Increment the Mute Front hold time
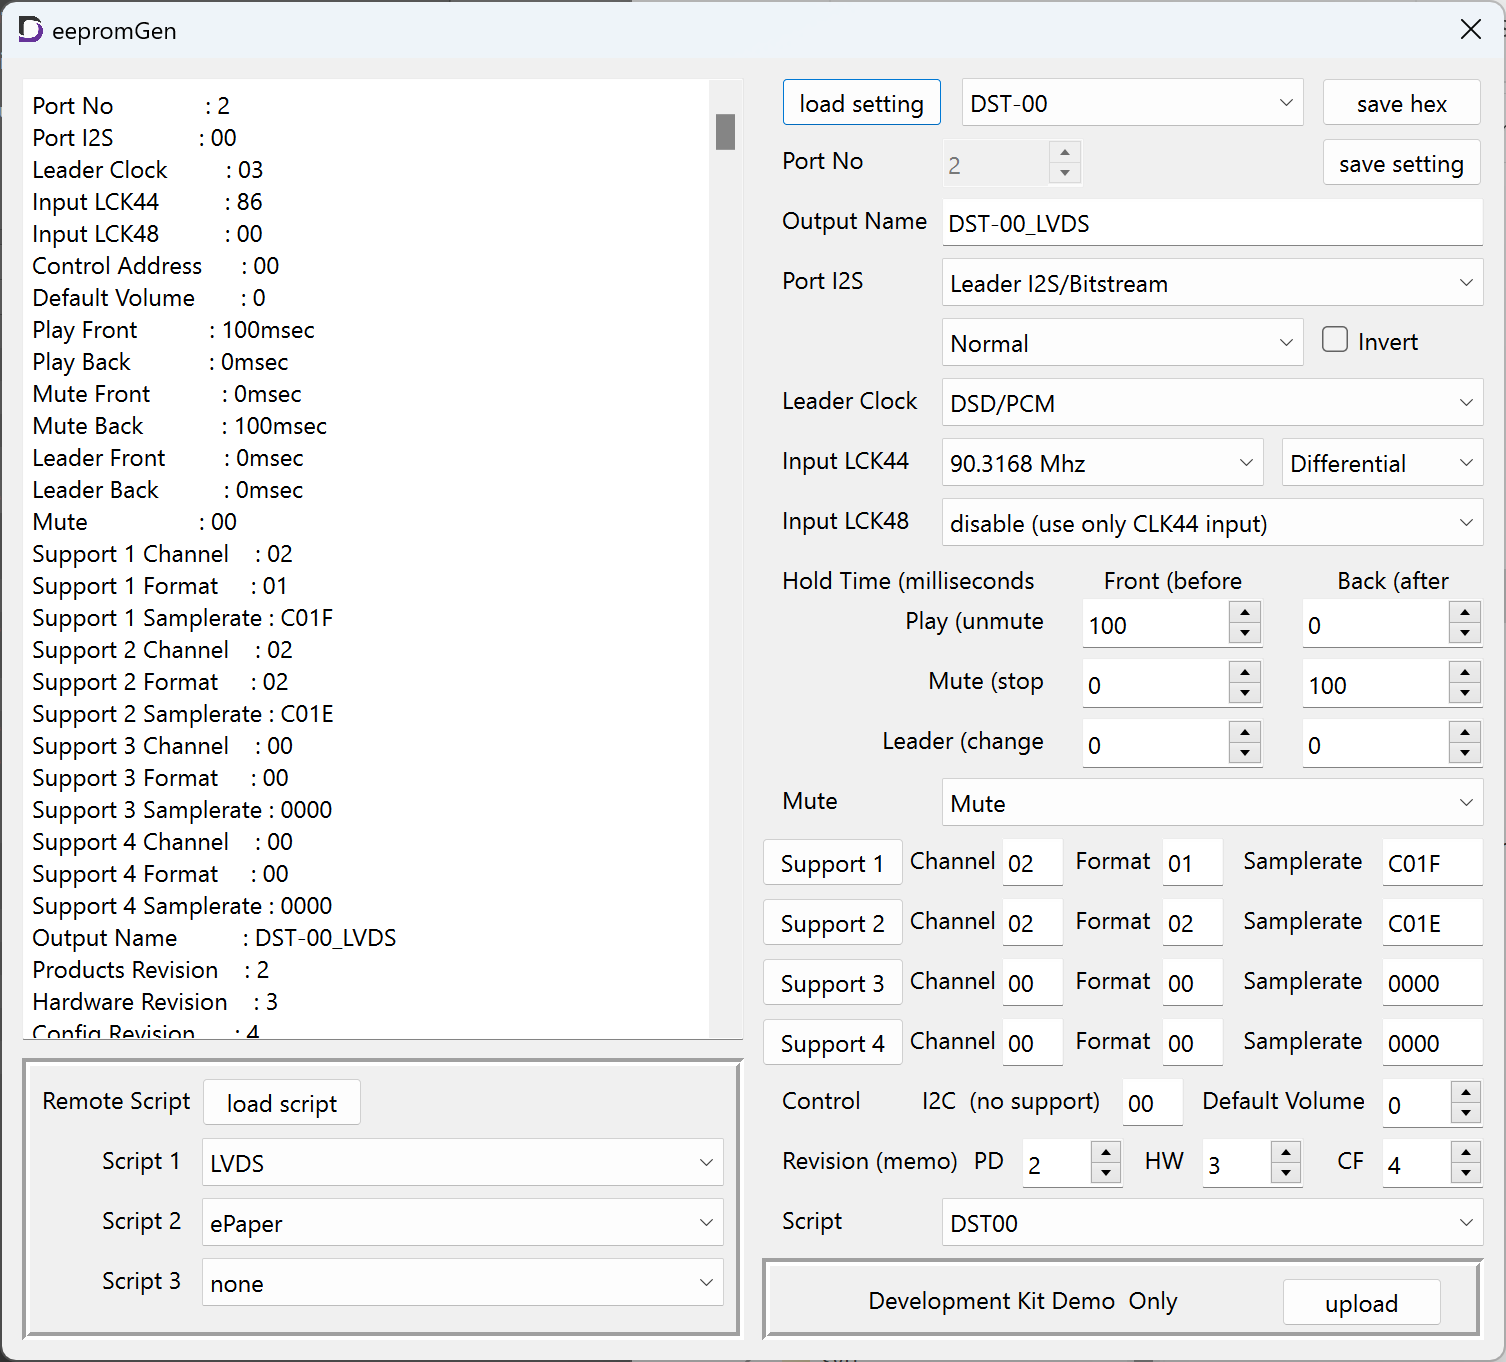This screenshot has height=1362, width=1506. coord(1245,673)
